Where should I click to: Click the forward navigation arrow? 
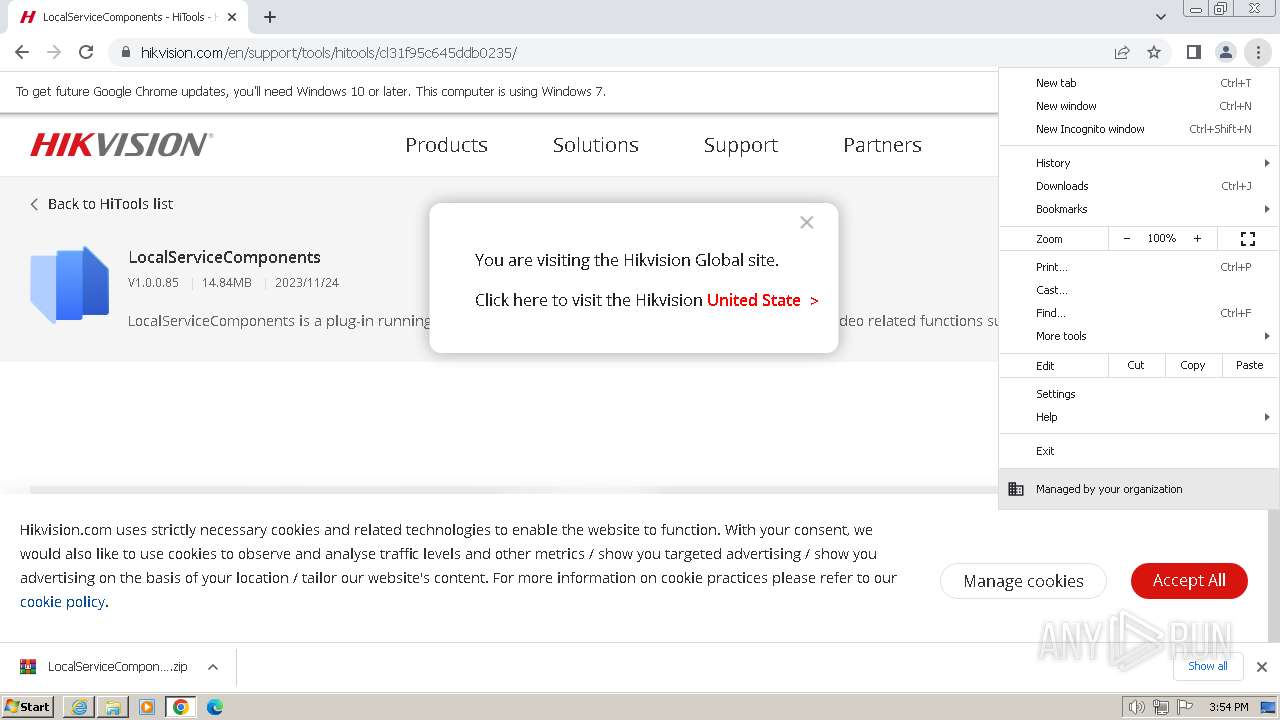point(54,52)
